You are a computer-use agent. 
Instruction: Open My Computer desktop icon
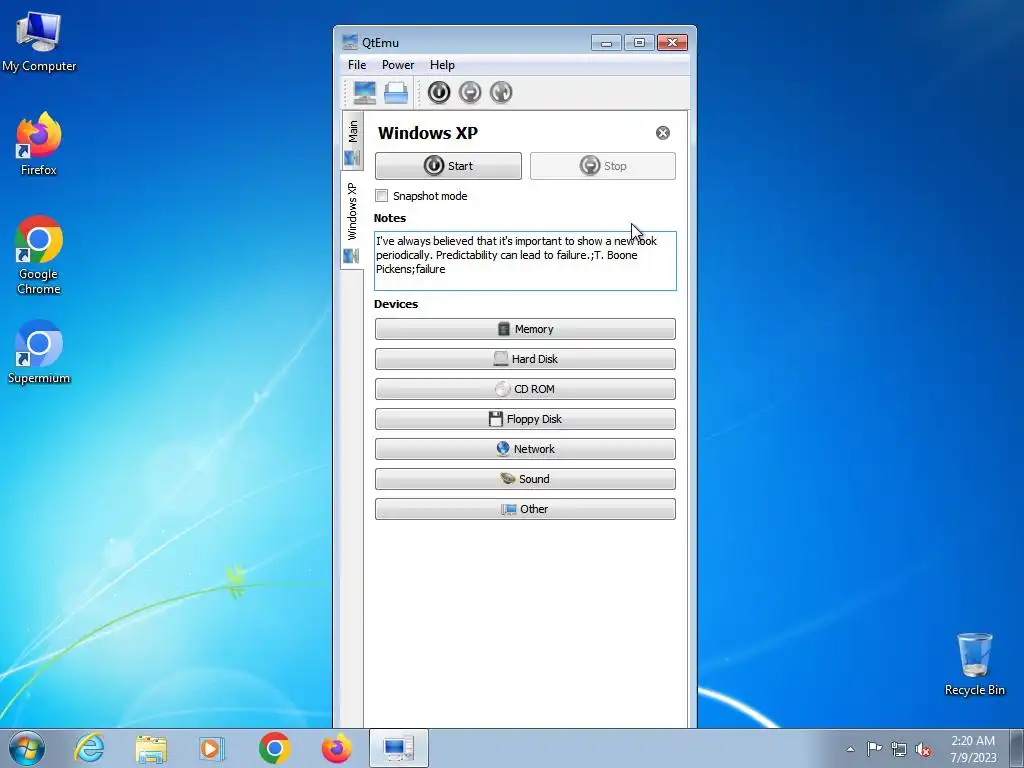39,41
